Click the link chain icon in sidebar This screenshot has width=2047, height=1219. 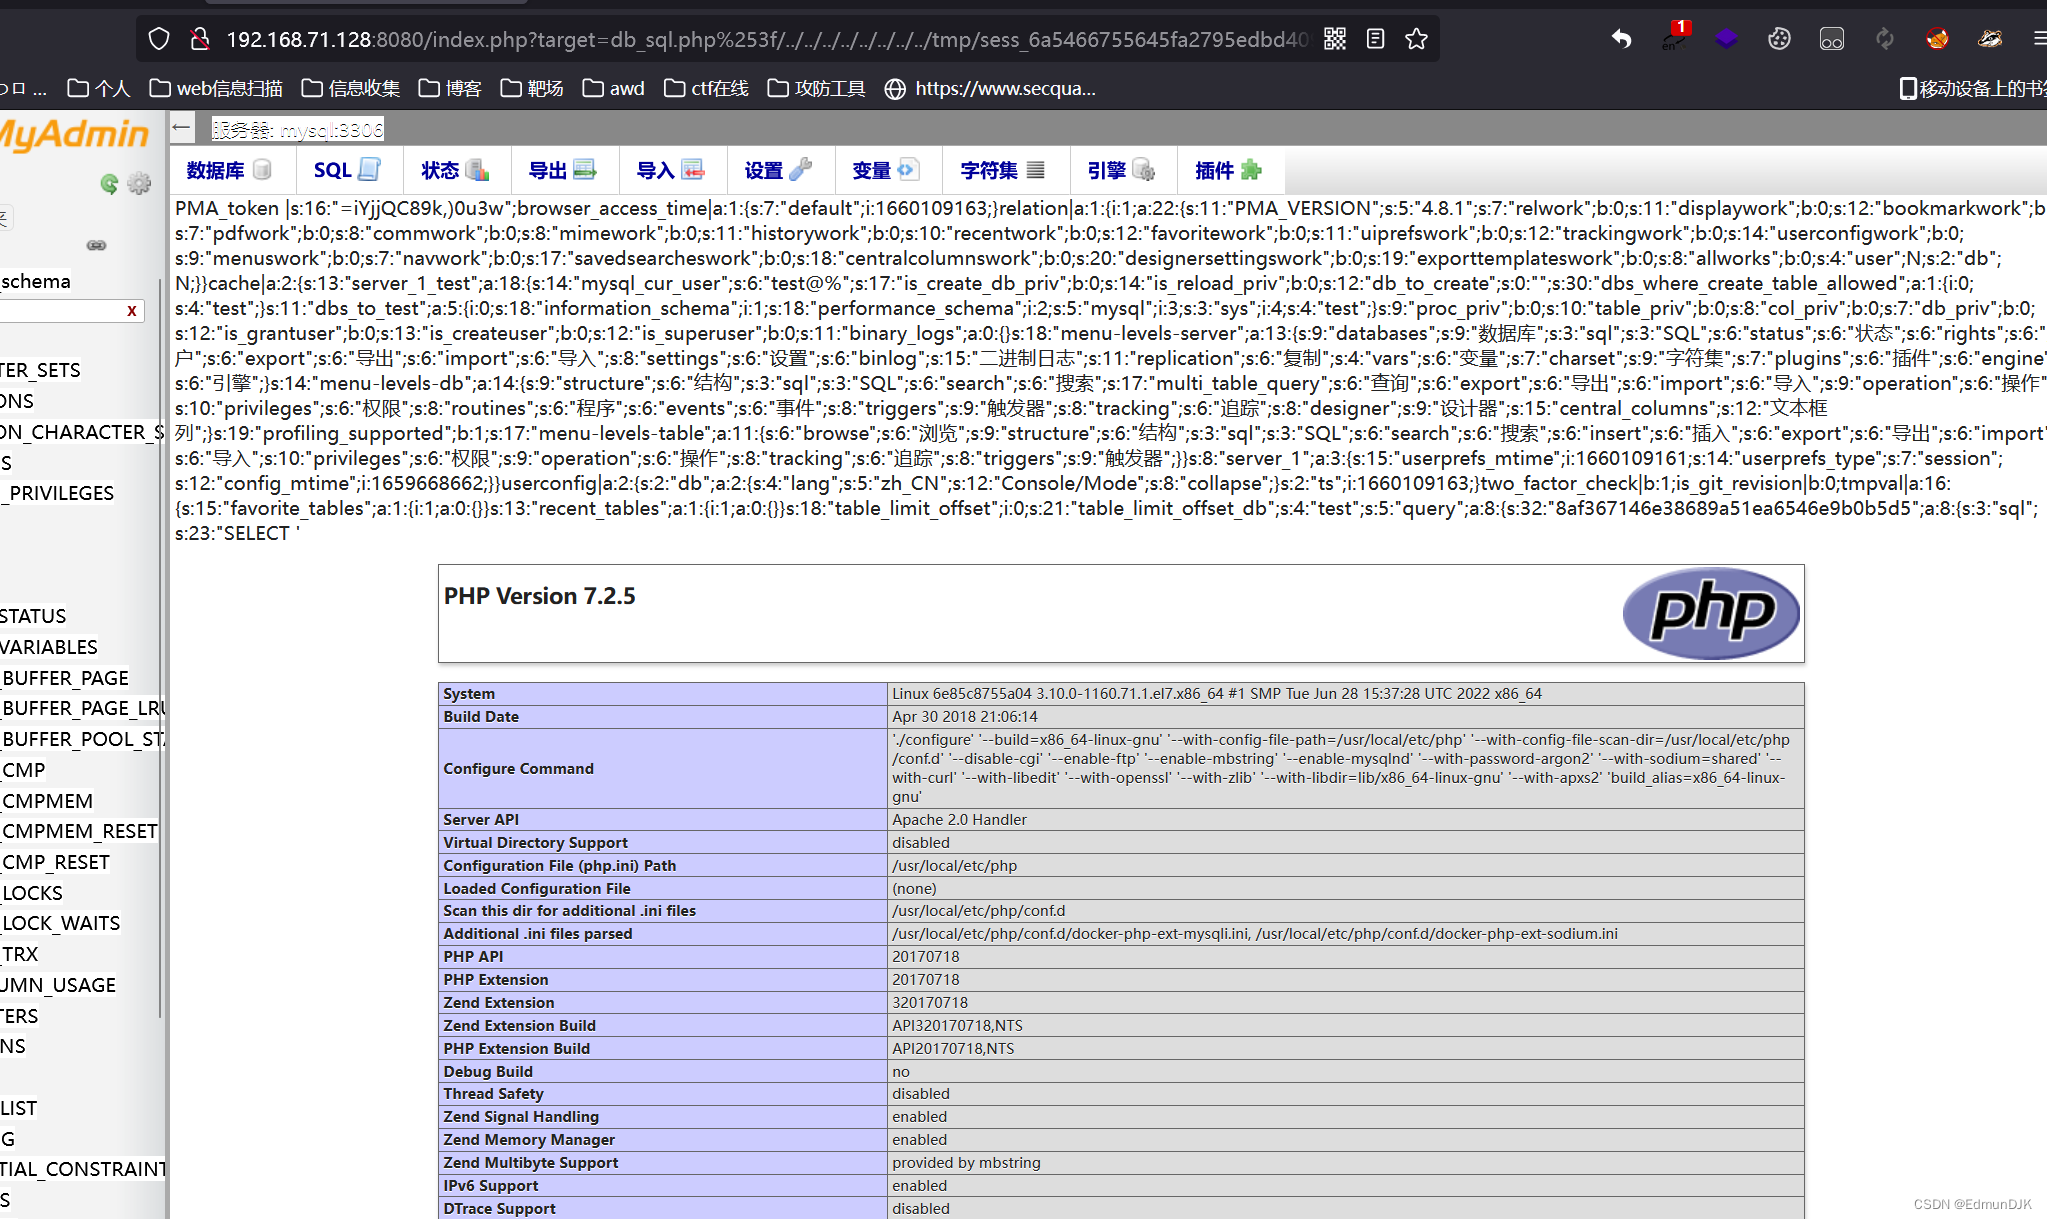[96, 245]
